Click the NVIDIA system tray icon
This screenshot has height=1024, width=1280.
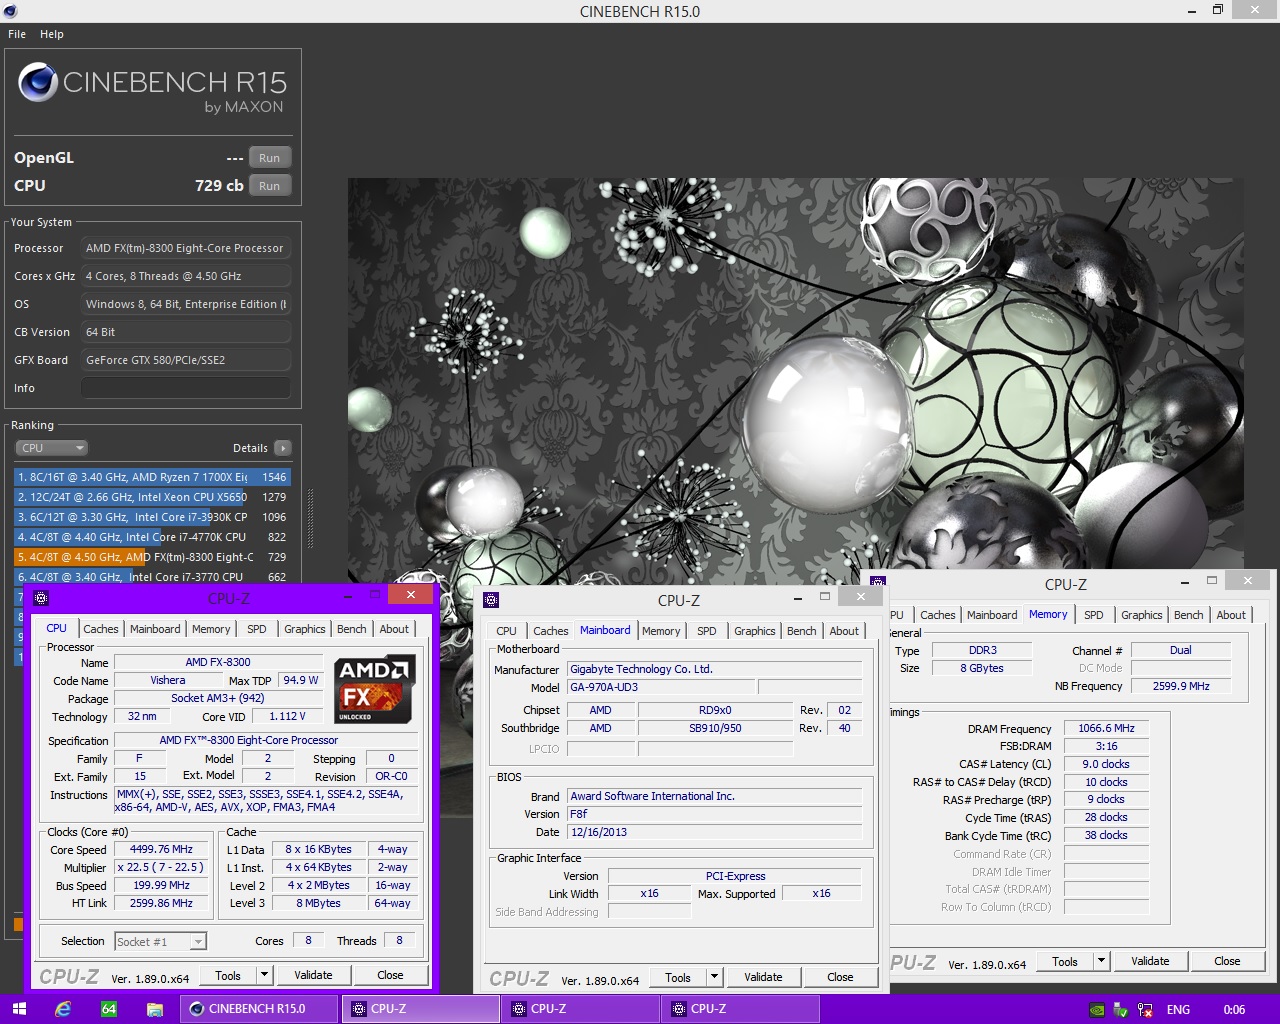1097,1010
